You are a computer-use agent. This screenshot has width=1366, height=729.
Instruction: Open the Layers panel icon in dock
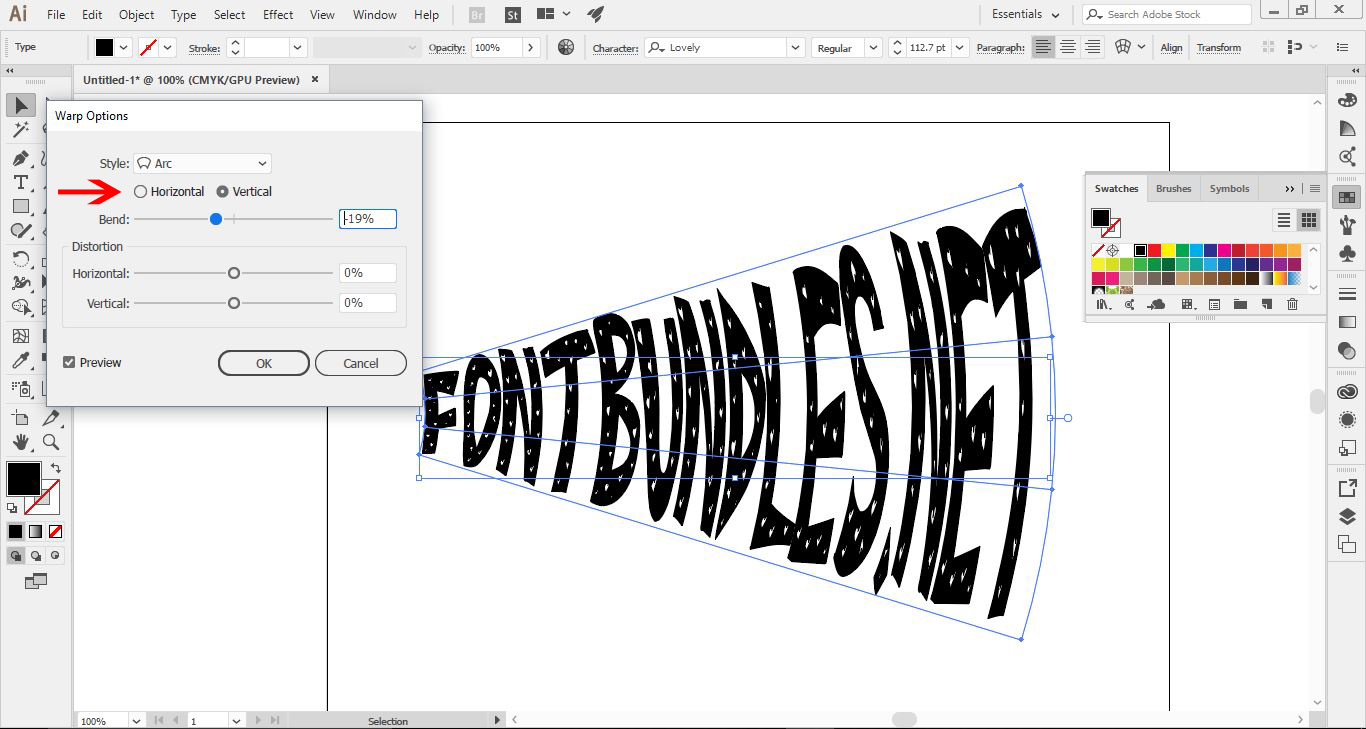[1347, 516]
